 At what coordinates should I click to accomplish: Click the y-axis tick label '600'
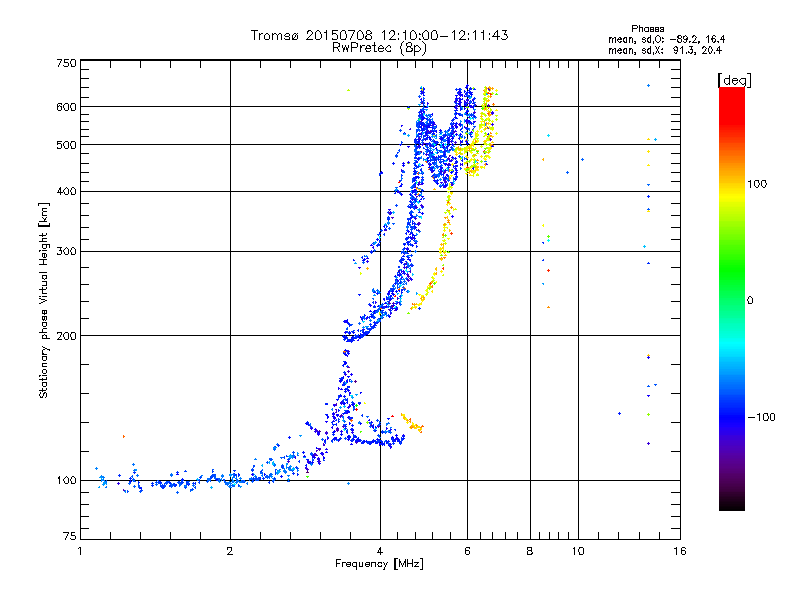[x=66, y=107]
